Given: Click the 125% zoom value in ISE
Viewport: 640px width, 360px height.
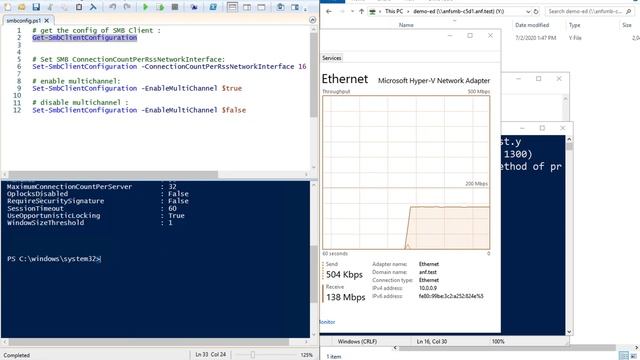Looking at the screenshot, I should (307, 355).
